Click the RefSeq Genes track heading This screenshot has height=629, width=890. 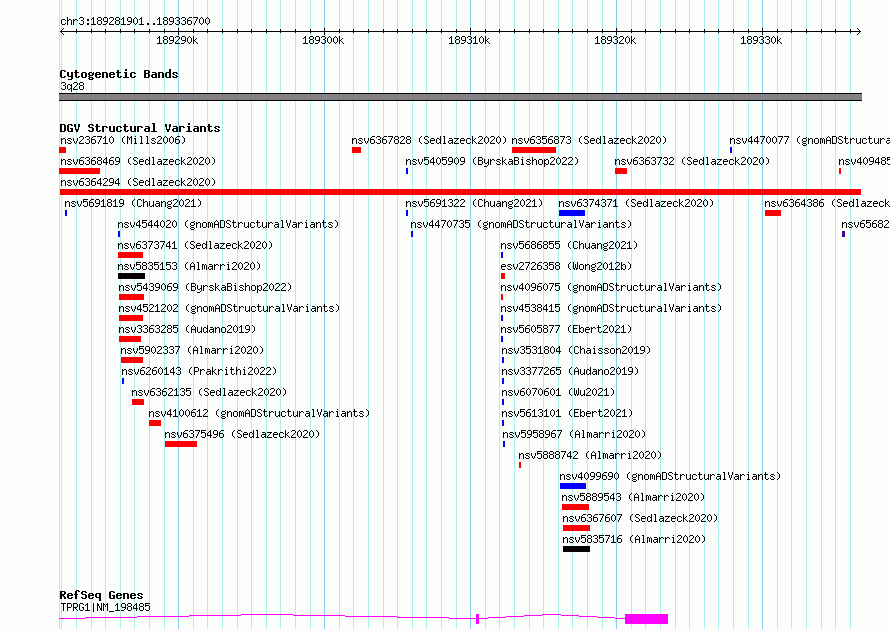pos(102,596)
